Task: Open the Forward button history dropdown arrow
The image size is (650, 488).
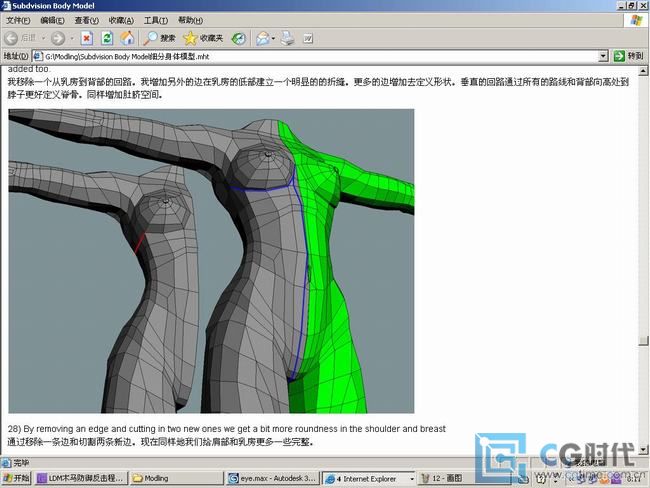Action: click(x=72, y=39)
